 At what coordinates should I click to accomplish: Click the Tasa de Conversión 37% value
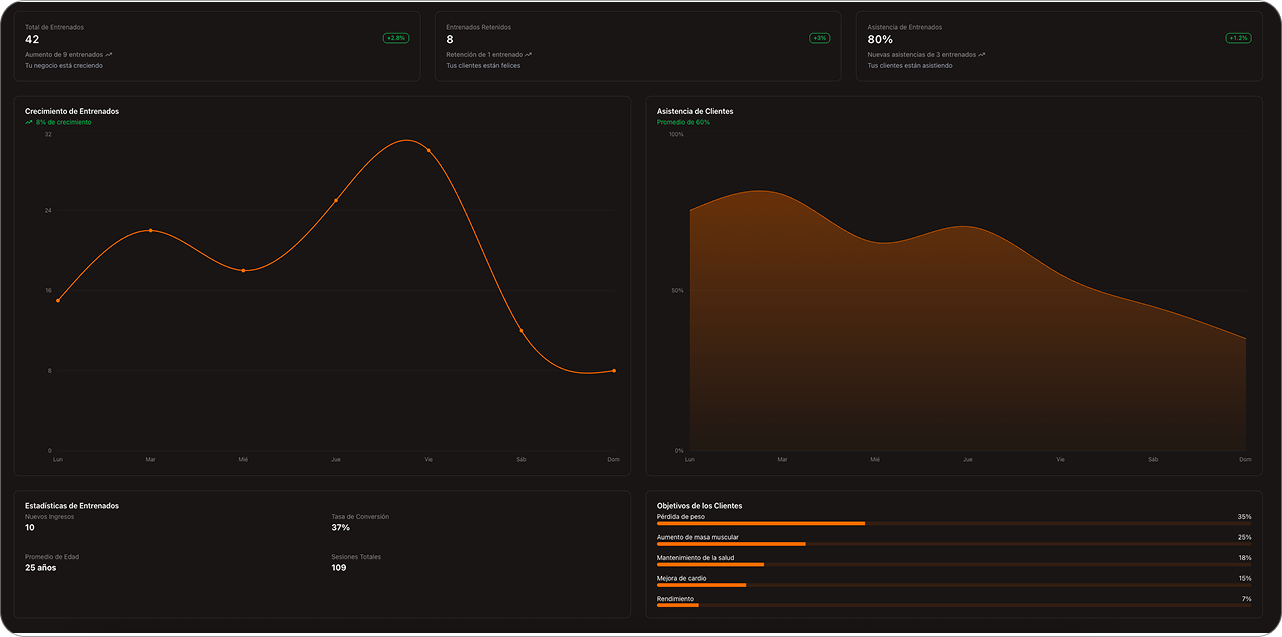click(340, 527)
